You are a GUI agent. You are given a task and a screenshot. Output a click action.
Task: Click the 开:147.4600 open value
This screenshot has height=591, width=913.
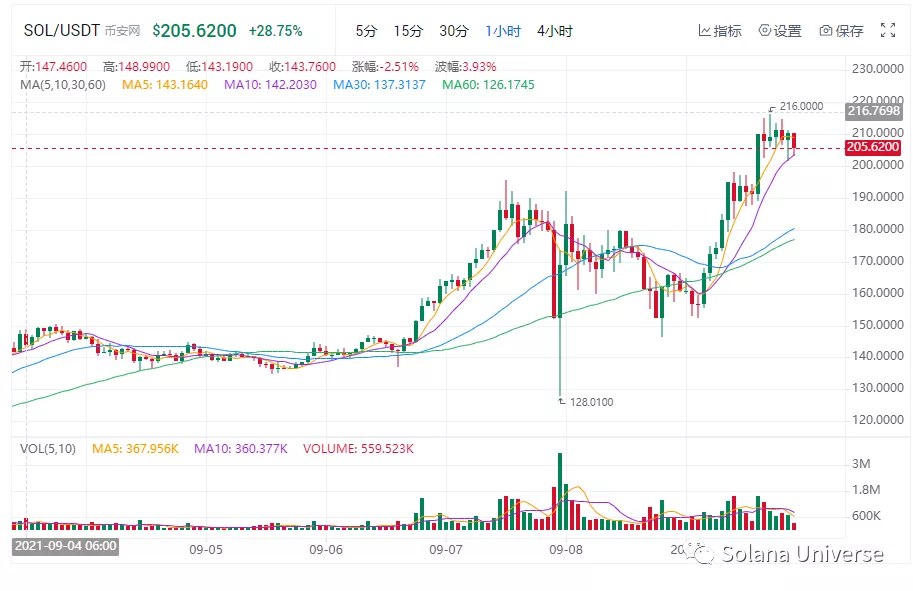click(x=54, y=67)
